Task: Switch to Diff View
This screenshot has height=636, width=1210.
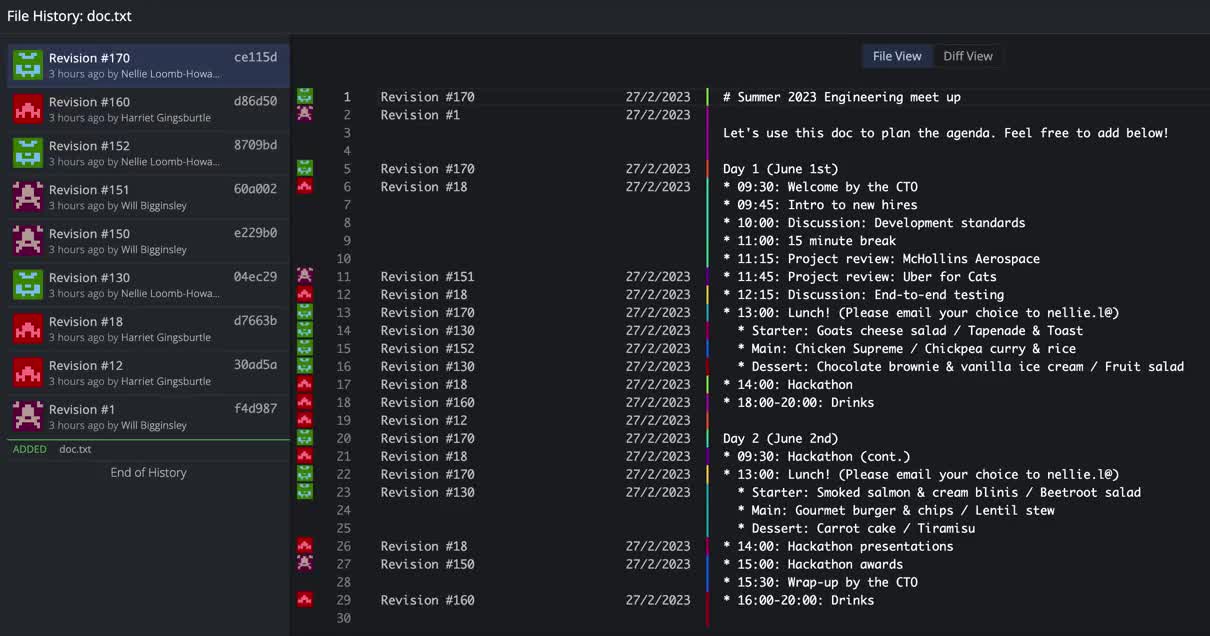Action: (967, 56)
